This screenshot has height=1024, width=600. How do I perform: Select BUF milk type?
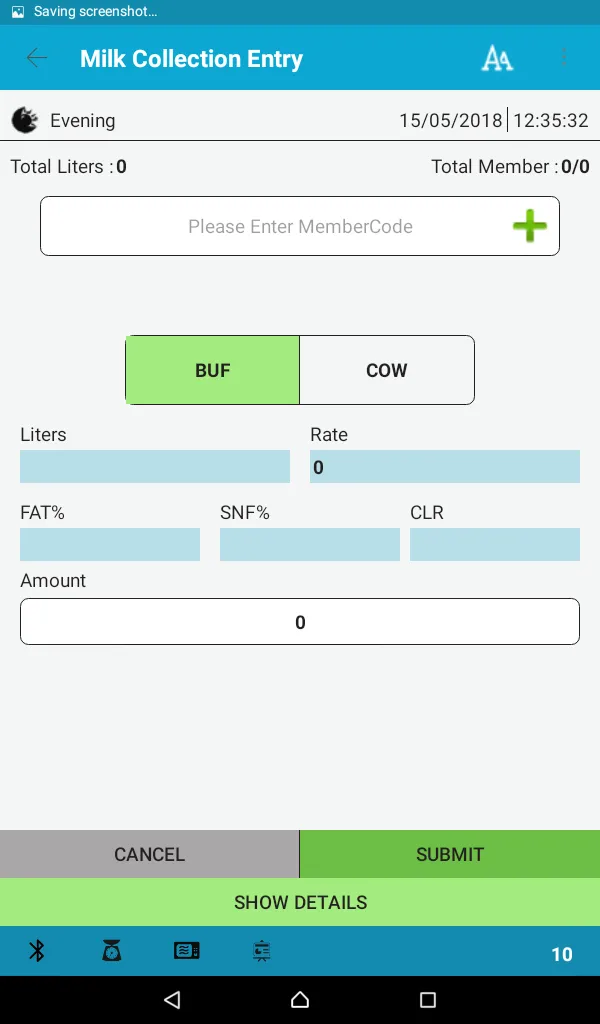point(212,370)
